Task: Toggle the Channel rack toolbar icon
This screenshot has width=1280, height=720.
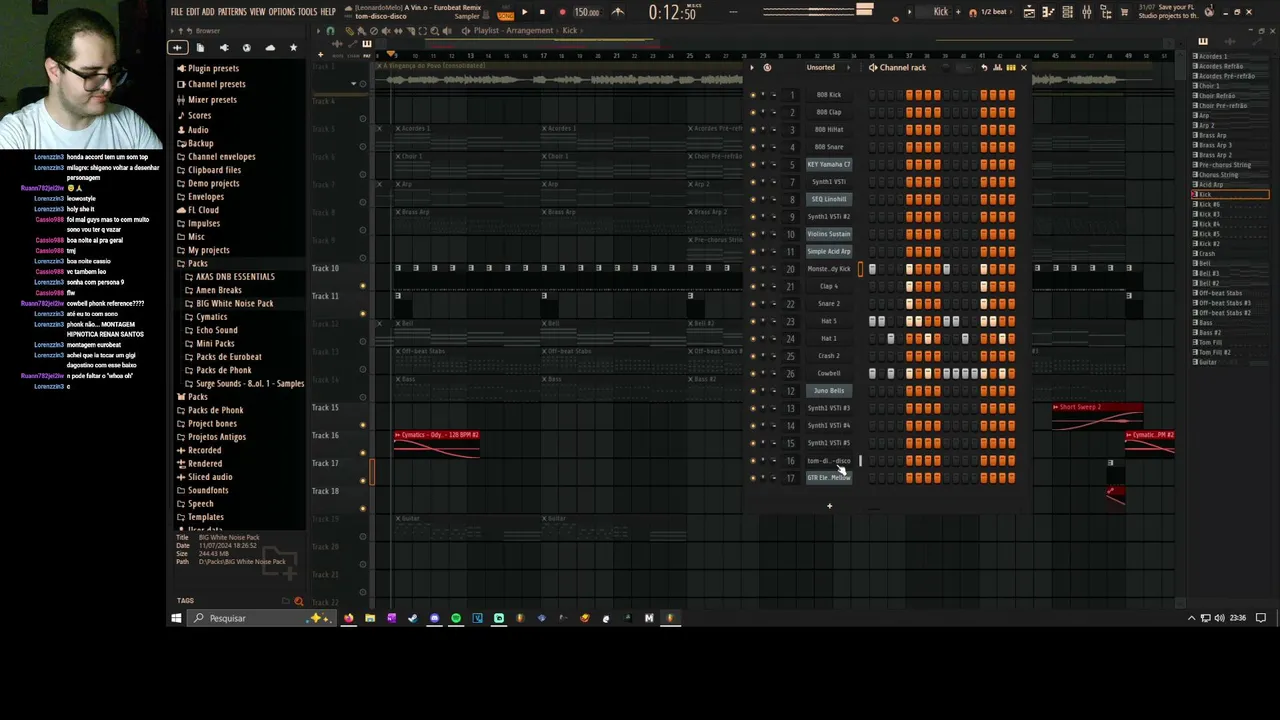Action: click(x=1067, y=12)
